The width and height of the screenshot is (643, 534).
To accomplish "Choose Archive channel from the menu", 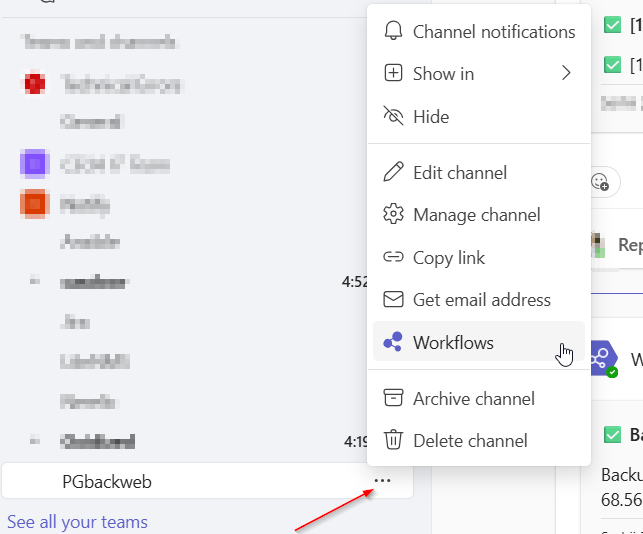I will (x=473, y=398).
